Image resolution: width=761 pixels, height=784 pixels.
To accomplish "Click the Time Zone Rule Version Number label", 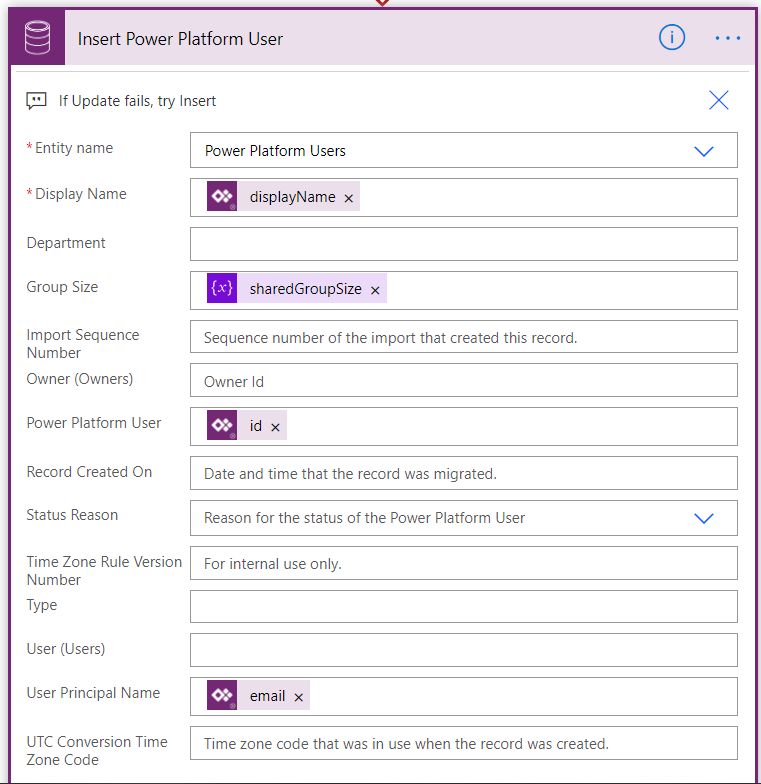I will coord(104,571).
